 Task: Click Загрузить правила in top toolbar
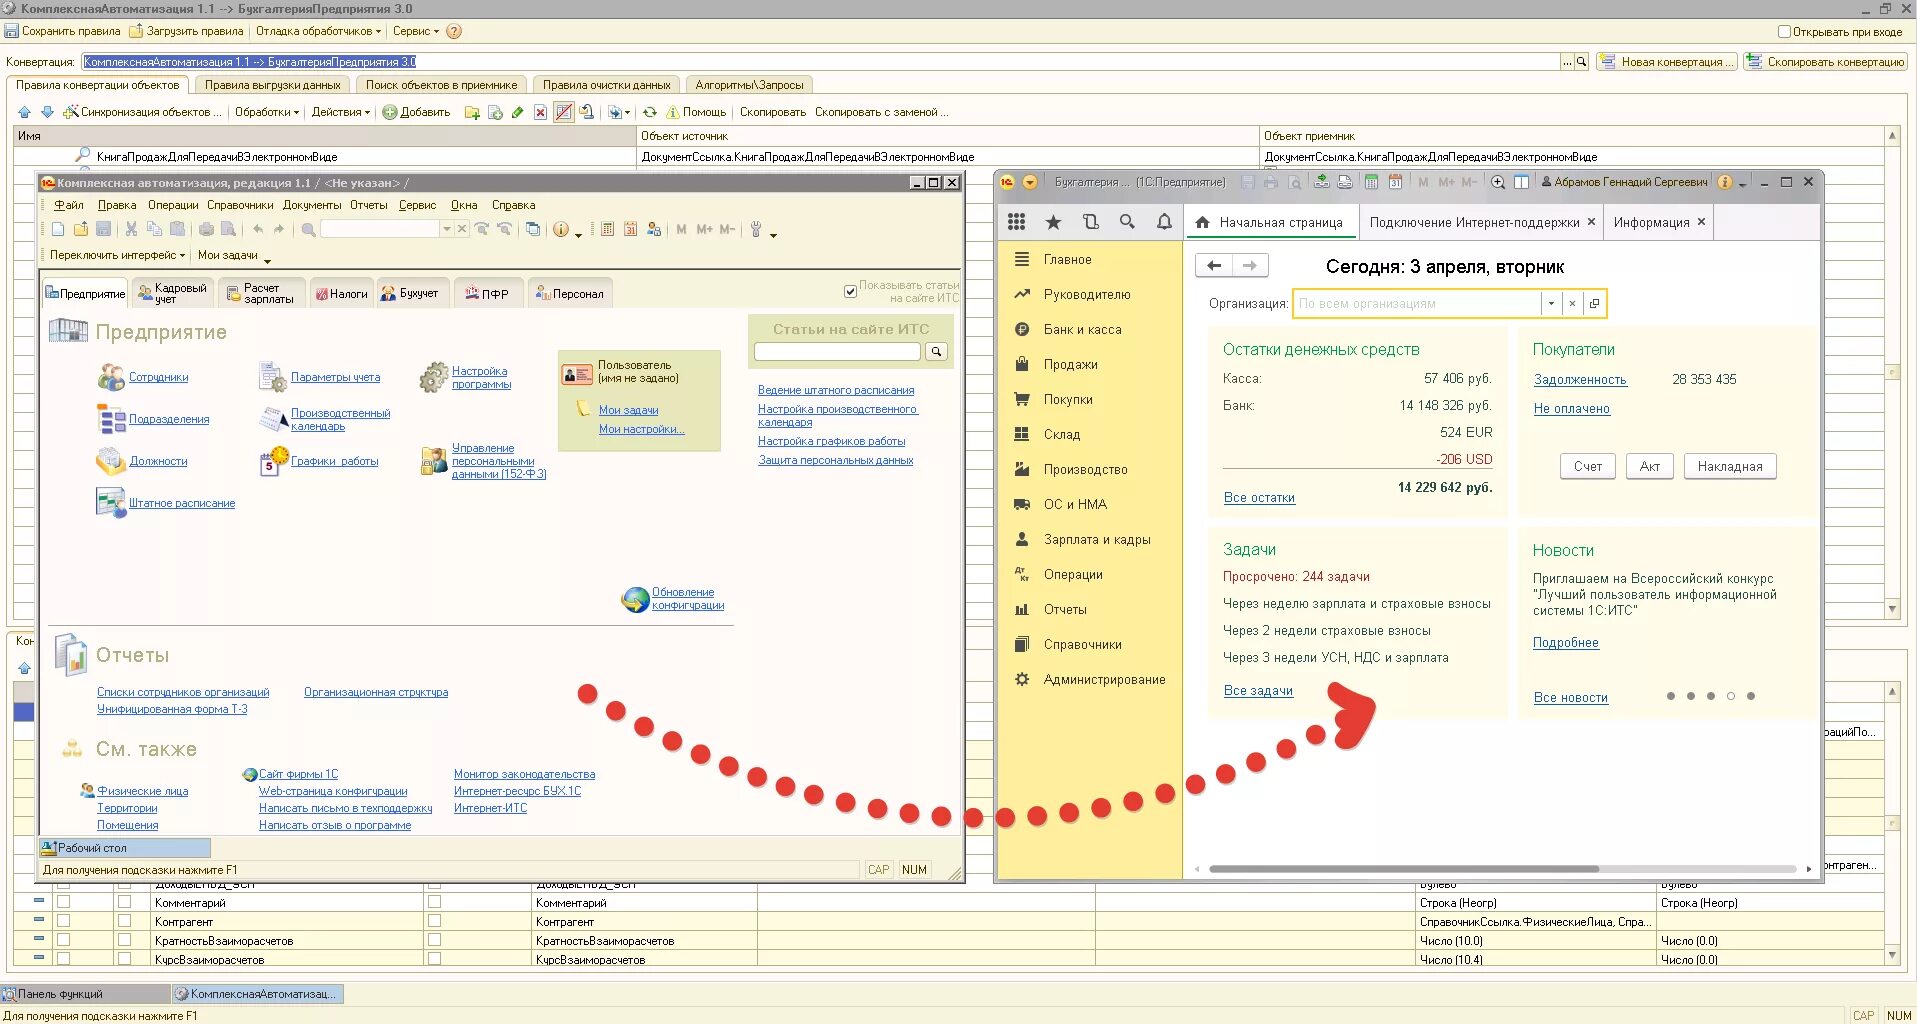[x=187, y=31]
